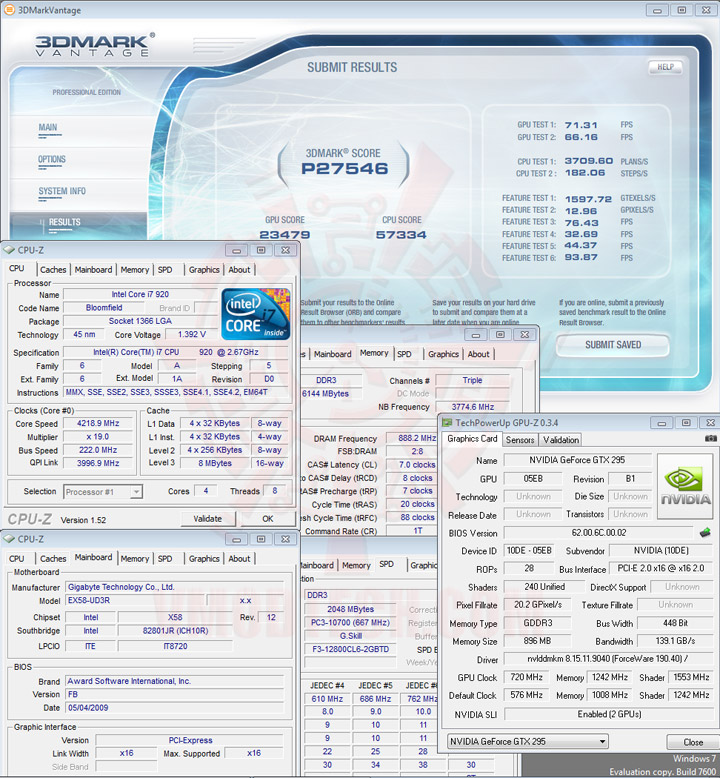The width and height of the screenshot is (720, 778).
Task: Switch to Mainboard tab in top CPU-Z window
Action: [93, 269]
